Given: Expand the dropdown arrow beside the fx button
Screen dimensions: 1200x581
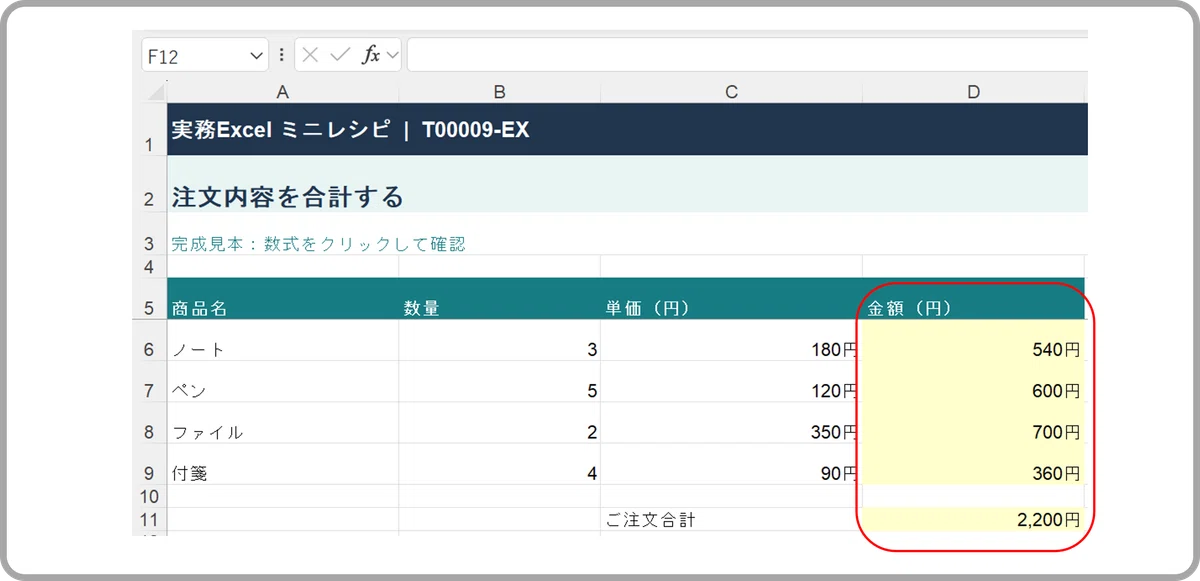Looking at the screenshot, I should (x=391, y=56).
